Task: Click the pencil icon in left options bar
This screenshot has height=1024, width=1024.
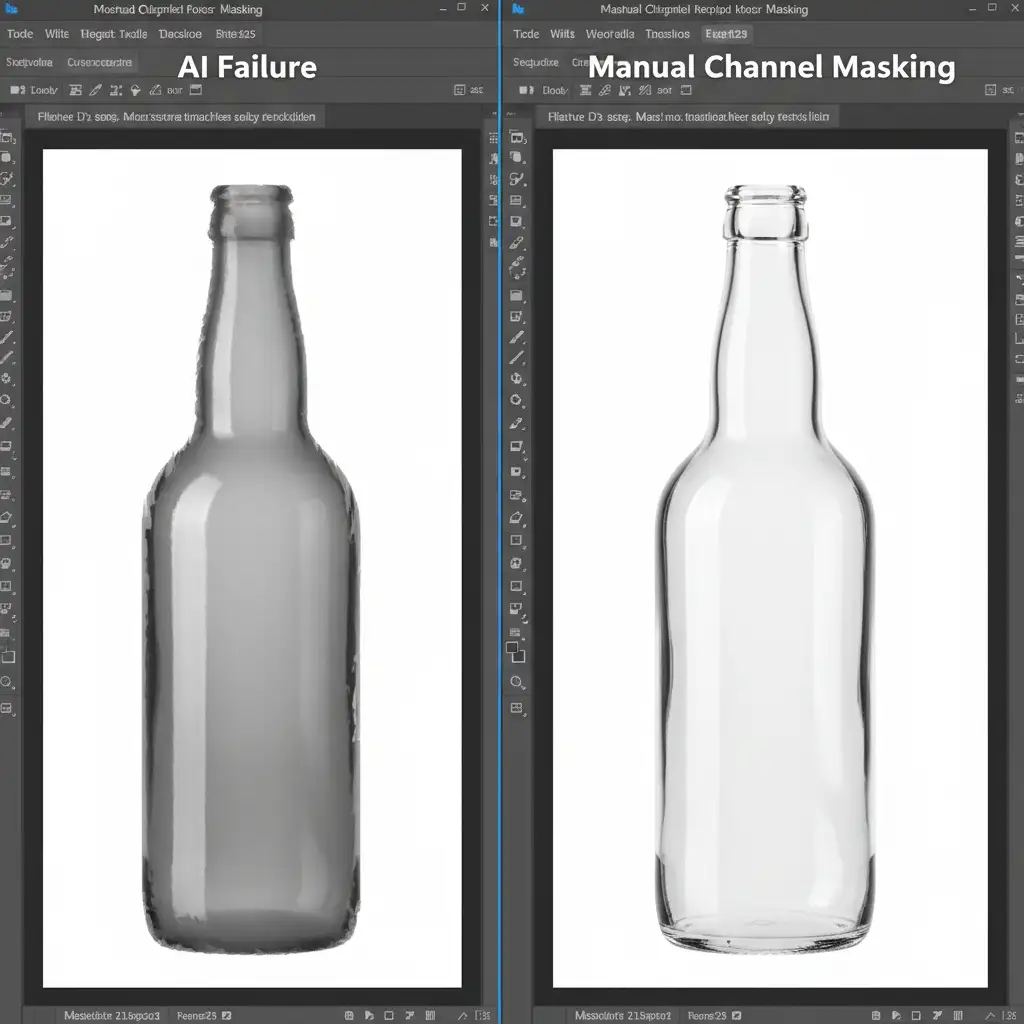Action: pyautogui.click(x=96, y=90)
